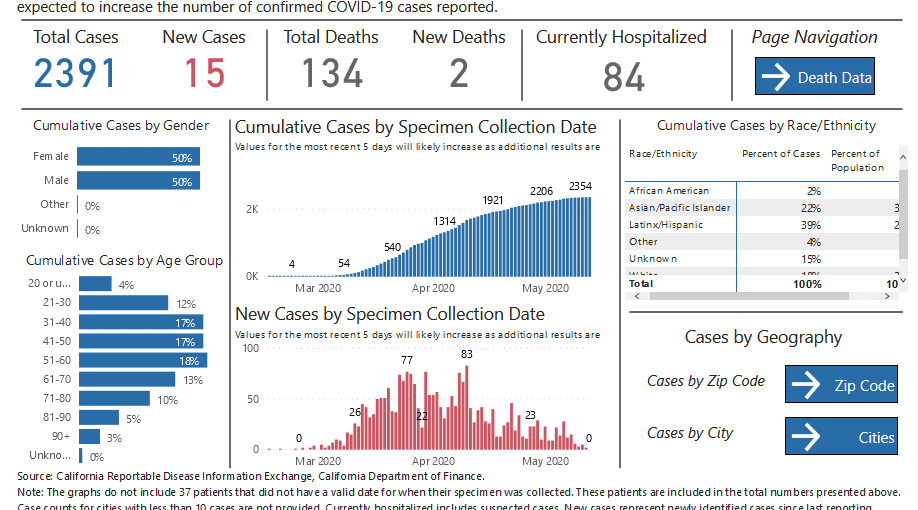Screen dimensions: 918x510
Task: Sort by Percent of Cases header
Action: [x=781, y=154]
